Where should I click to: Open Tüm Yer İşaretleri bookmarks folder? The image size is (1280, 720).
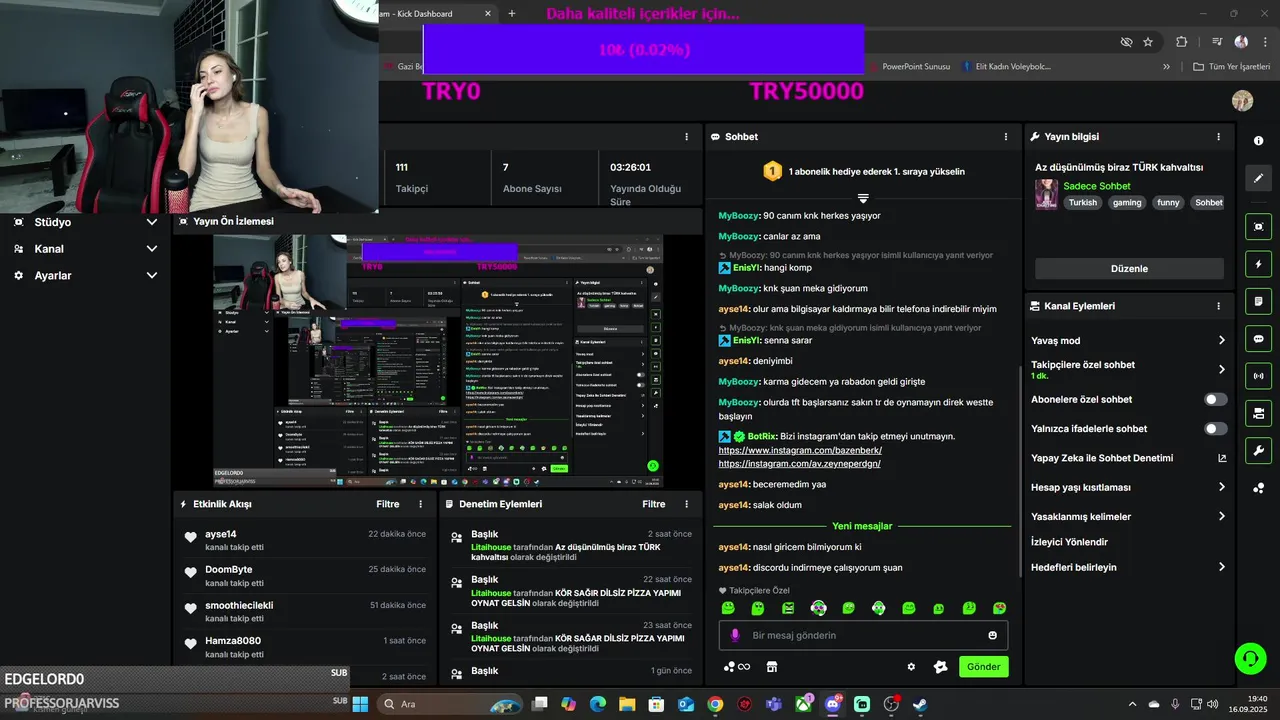click(x=1231, y=67)
